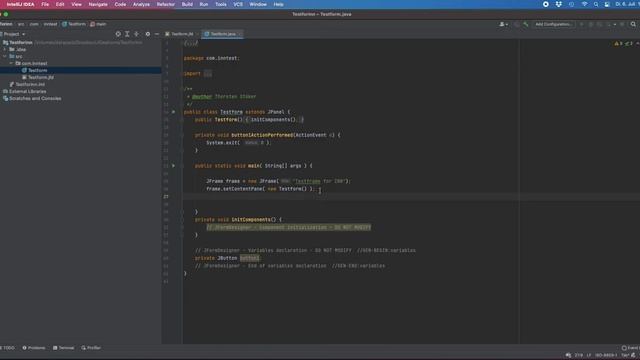Click run gutter arrow beside class Testform

[x=173, y=112]
